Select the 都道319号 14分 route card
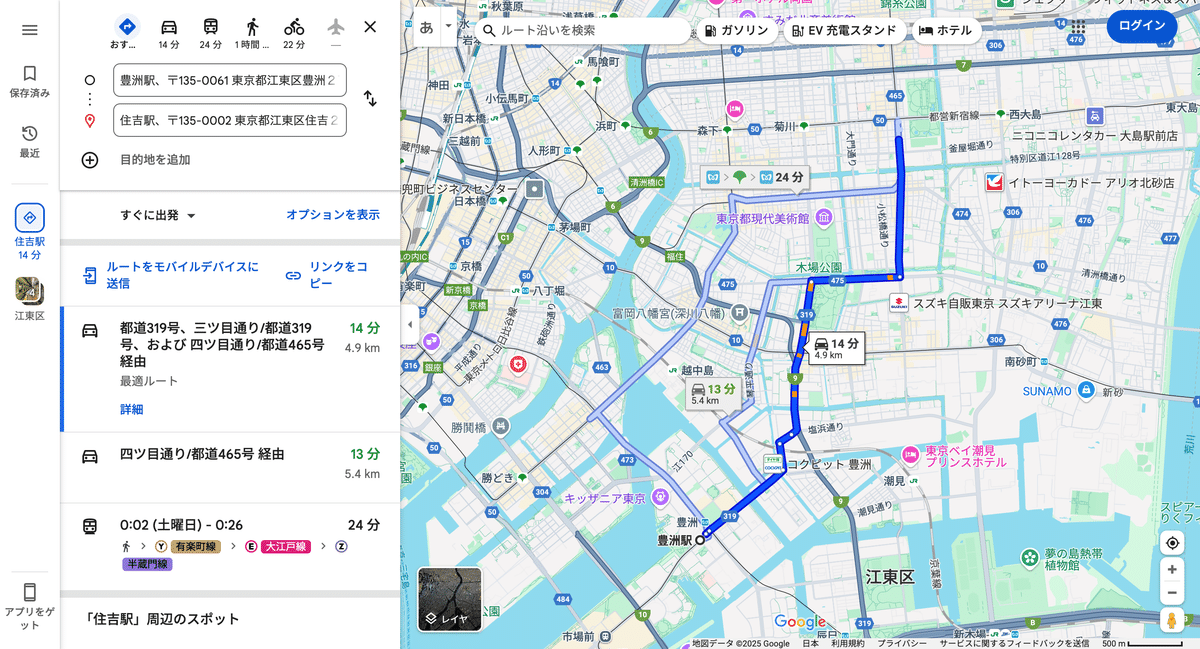 click(230, 368)
